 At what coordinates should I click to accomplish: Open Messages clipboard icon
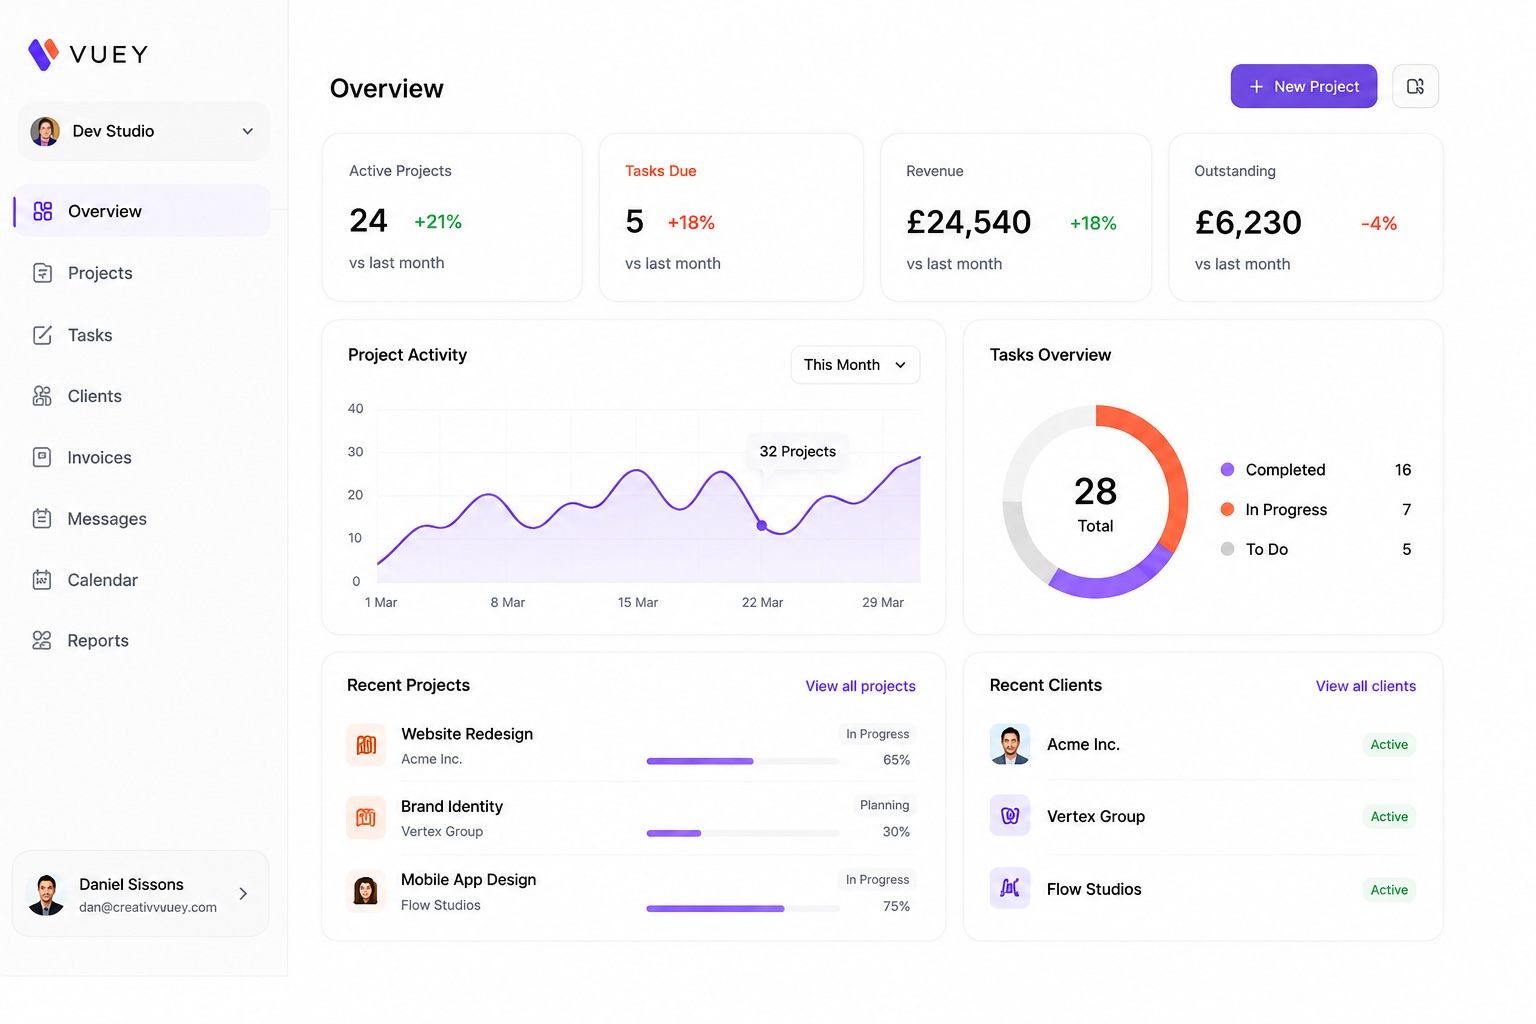point(42,518)
